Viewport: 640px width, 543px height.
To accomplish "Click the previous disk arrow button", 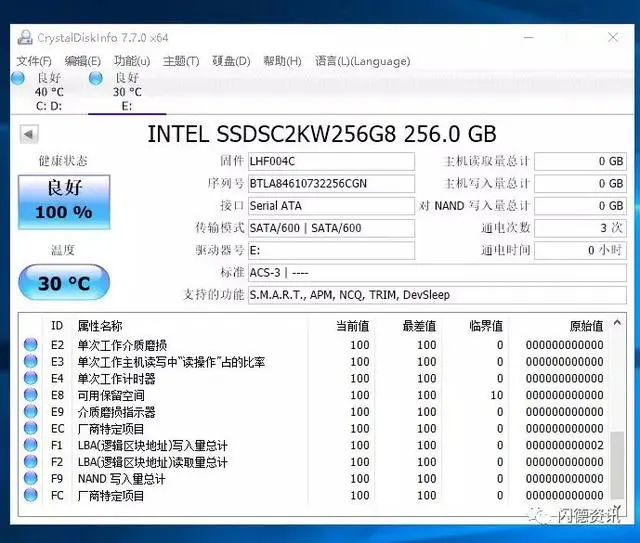I will (29, 134).
